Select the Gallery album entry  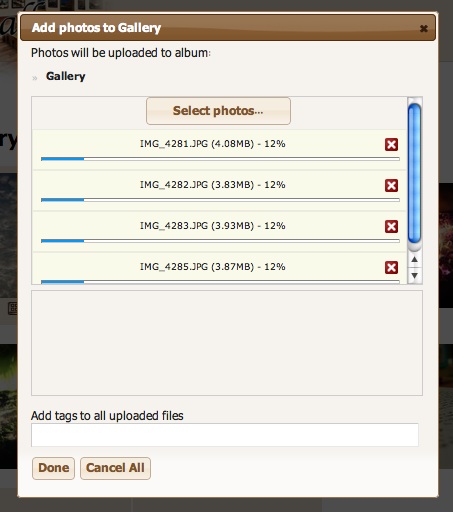pyautogui.click(x=66, y=76)
